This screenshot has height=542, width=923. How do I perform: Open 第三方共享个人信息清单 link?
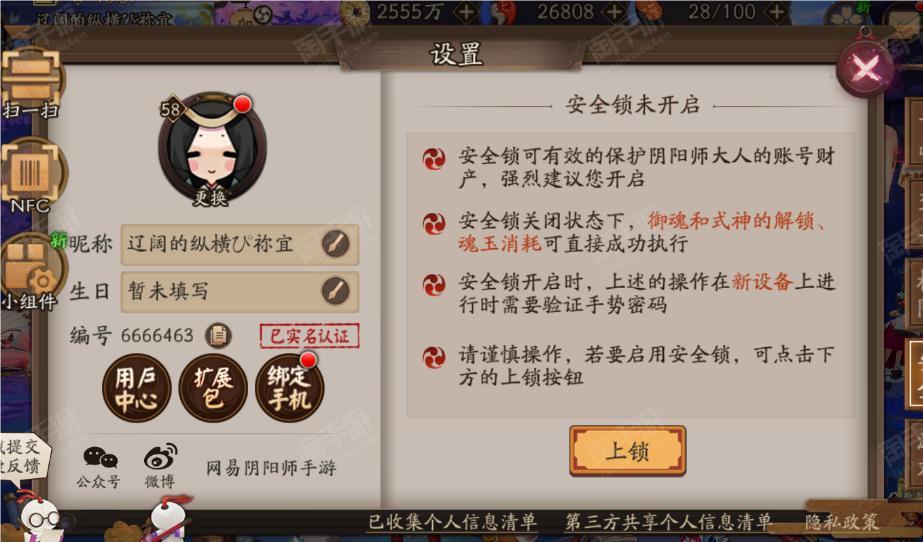668,521
